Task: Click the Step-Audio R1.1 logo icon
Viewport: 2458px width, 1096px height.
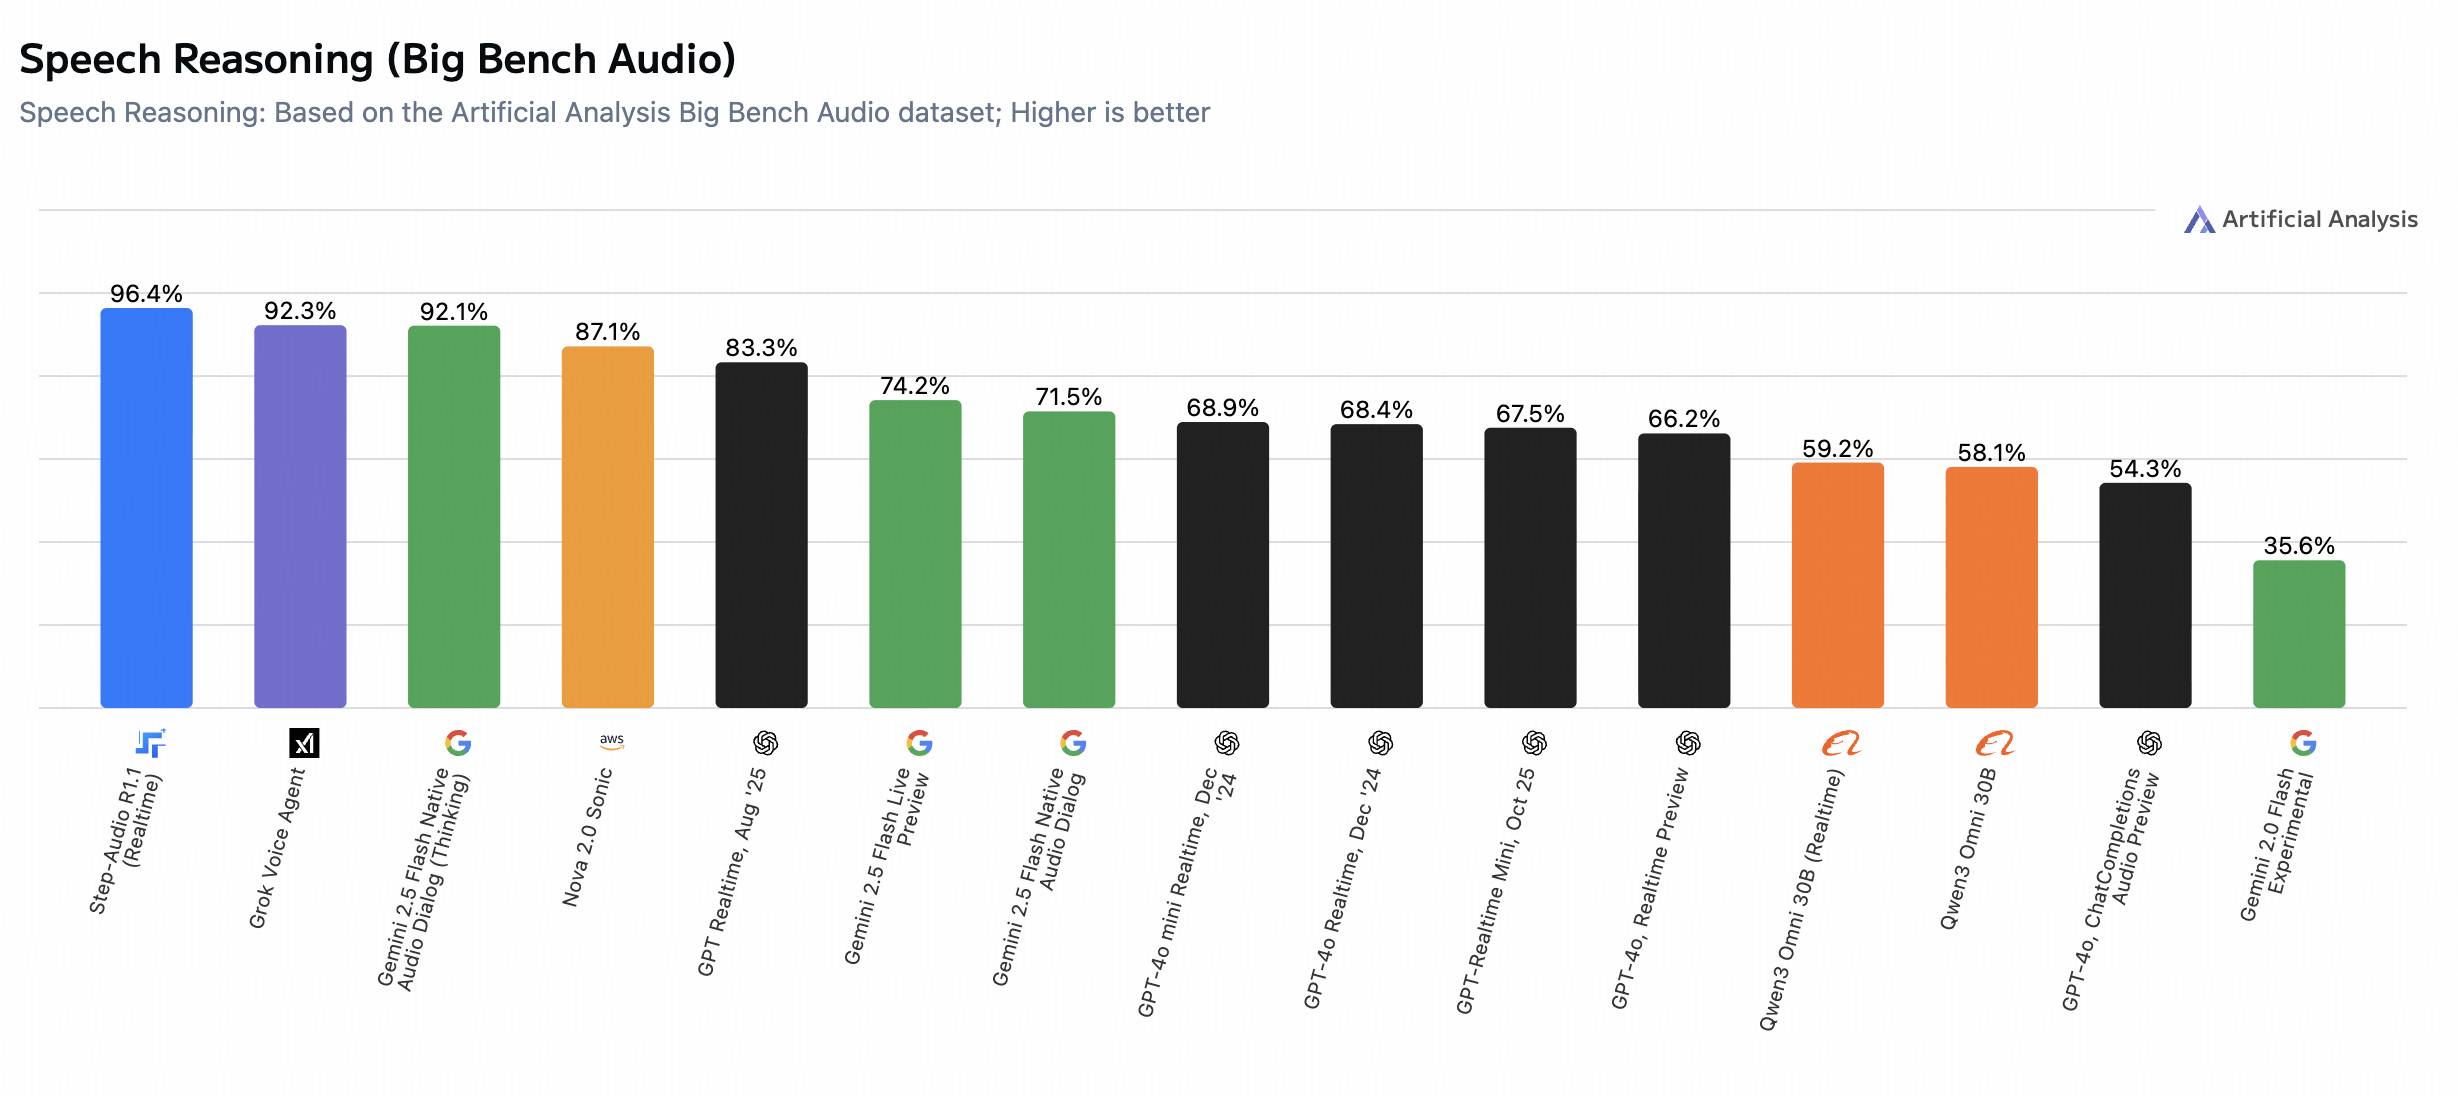Action: tap(150, 743)
